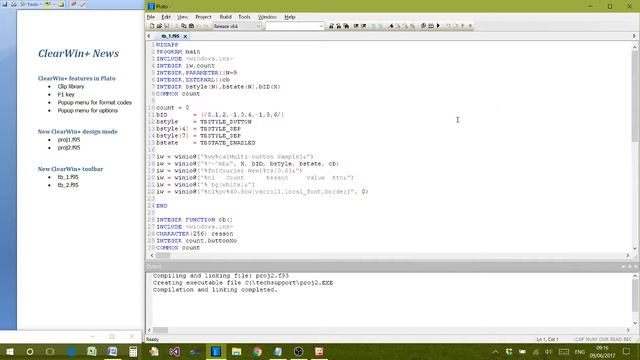Open the Project menu
The height and width of the screenshot is (360, 640).
[203, 17]
